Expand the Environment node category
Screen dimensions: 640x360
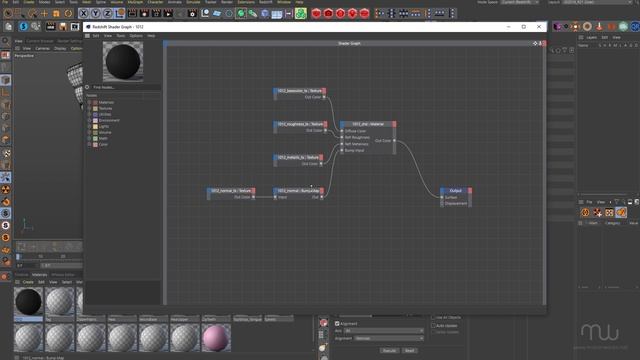[89, 120]
